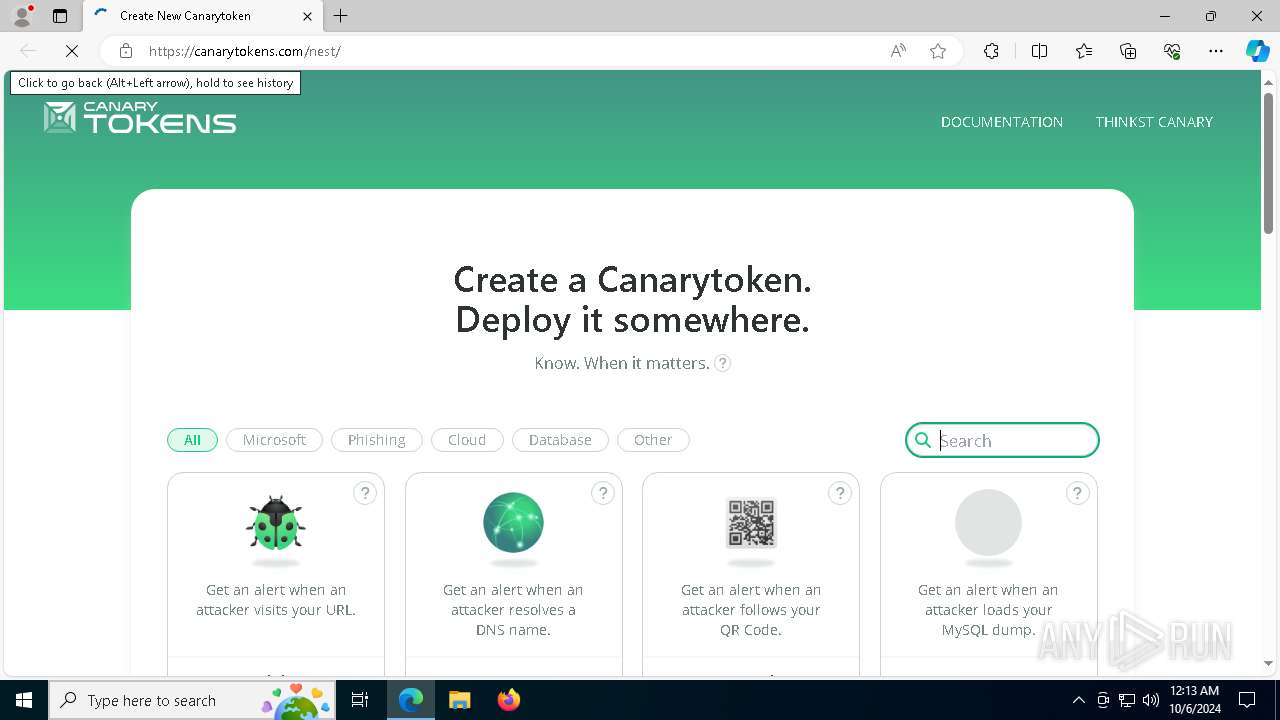Viewport: 1280px width, 720px height.
Task: Open the THINKST CANARY link
Action: click(1154, 122)
